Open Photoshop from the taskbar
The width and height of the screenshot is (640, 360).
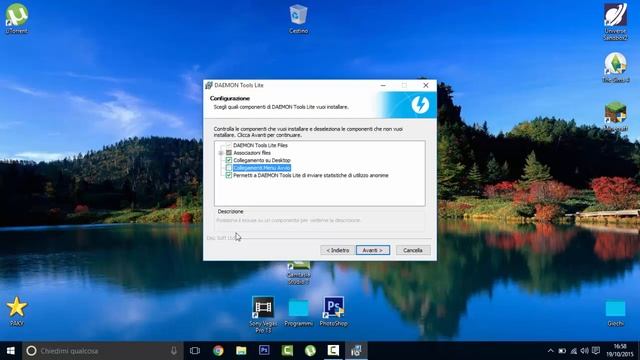(264, 351)
